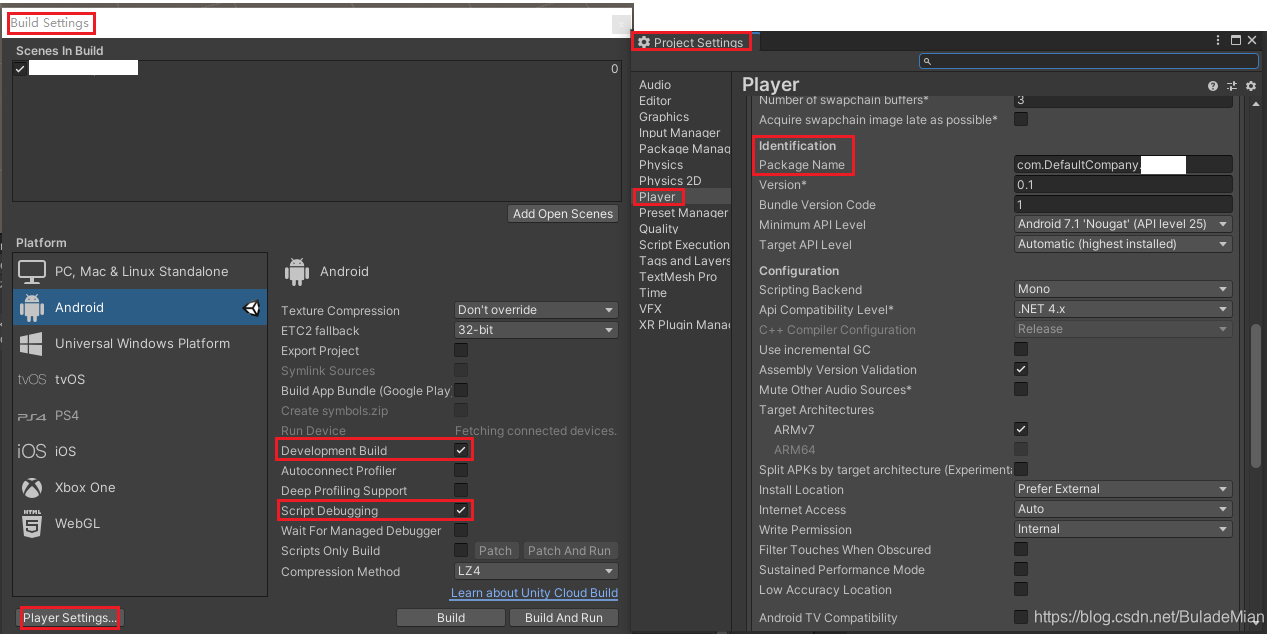Click the search icon in Project Settings
Image resolution: width=1274 pixels, height=636 pixels.
pos(927,61)
